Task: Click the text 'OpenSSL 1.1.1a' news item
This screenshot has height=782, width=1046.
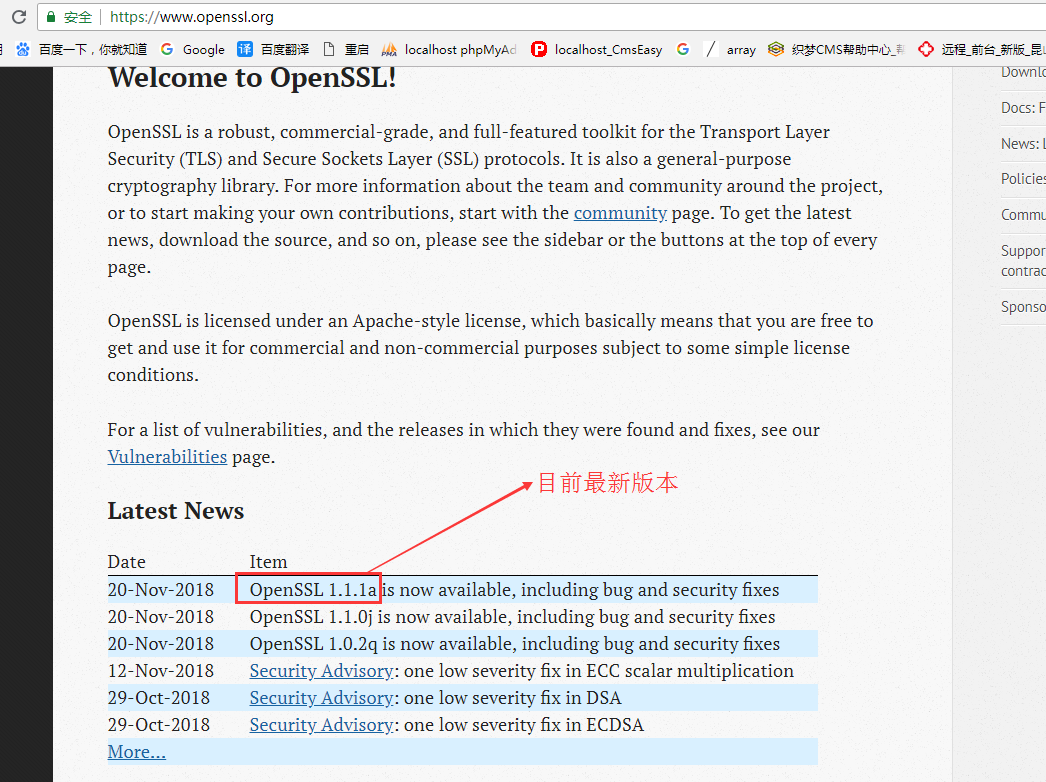Action: (313, 590)
